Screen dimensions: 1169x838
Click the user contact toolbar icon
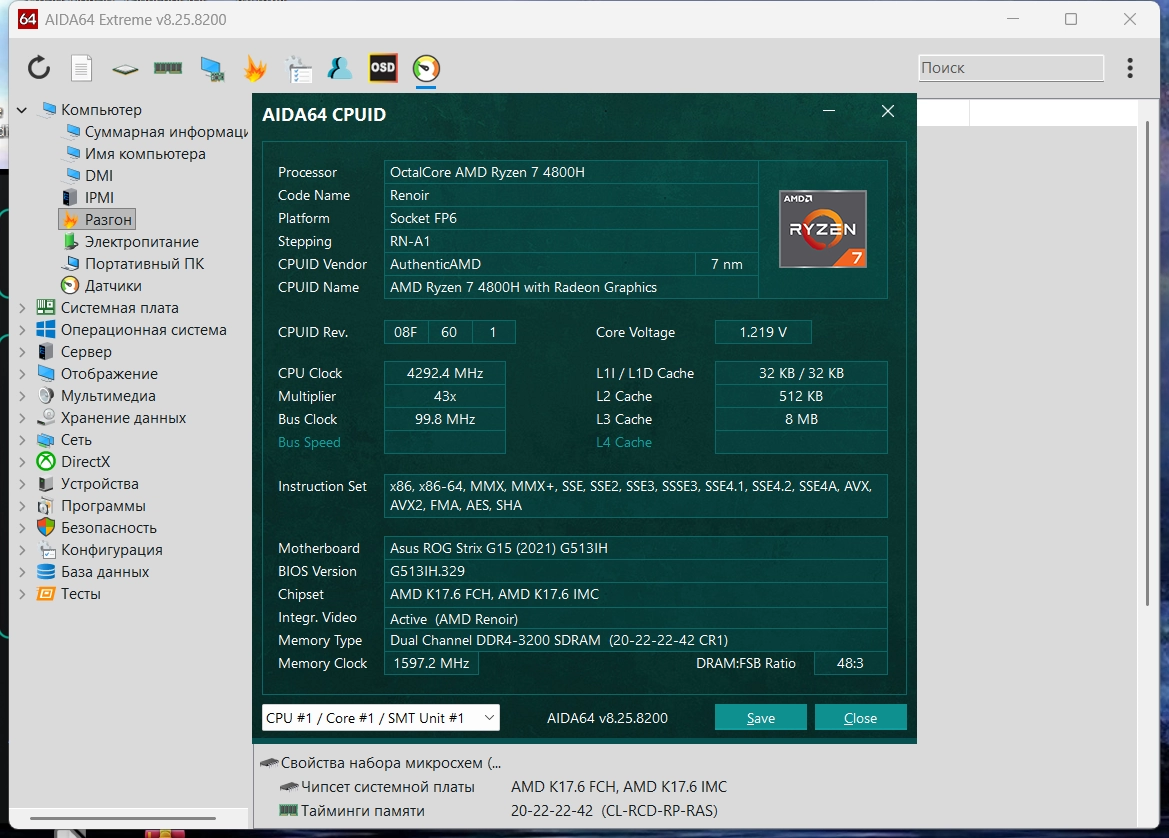click(340, 68)
